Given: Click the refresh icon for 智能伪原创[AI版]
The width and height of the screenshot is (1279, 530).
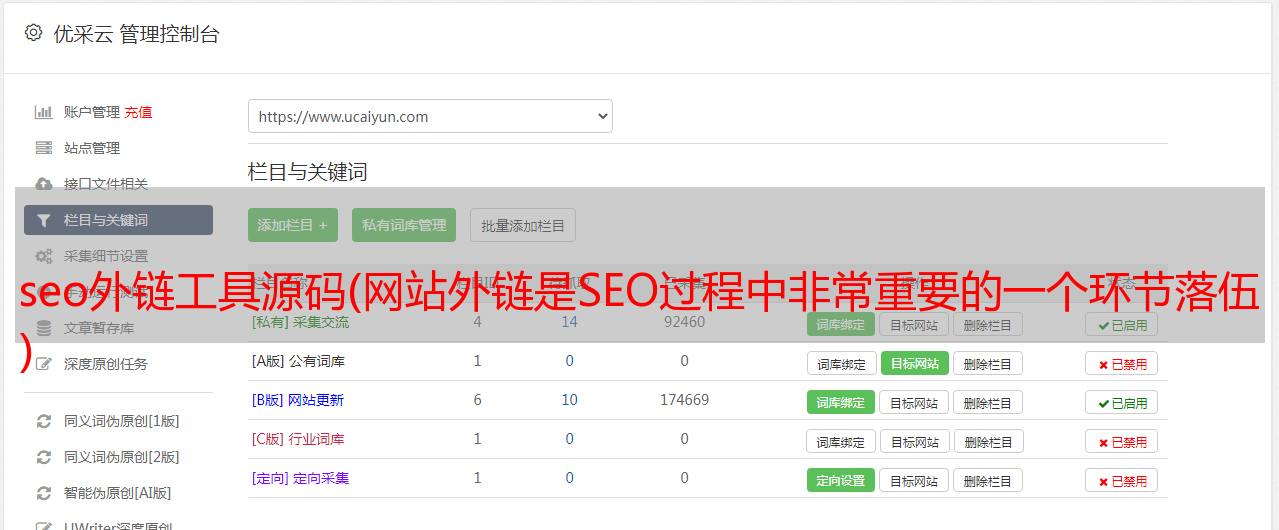Looking at the screenshot, I should click(x=44, y=493).
